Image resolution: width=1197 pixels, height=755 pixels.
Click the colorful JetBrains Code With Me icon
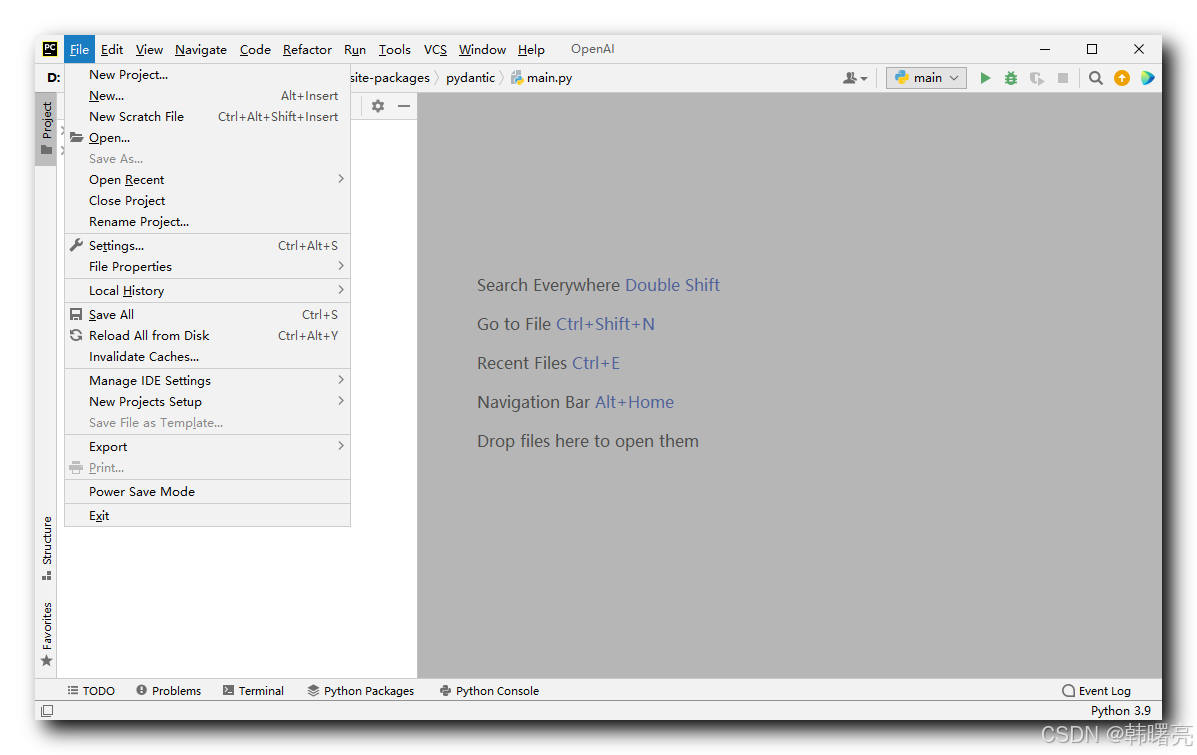pos(1147,78)
